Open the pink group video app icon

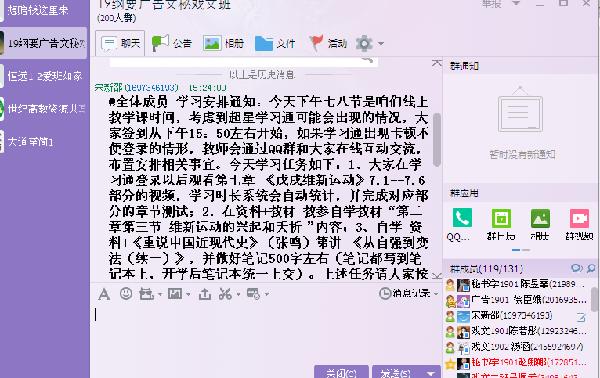point(579,218)
